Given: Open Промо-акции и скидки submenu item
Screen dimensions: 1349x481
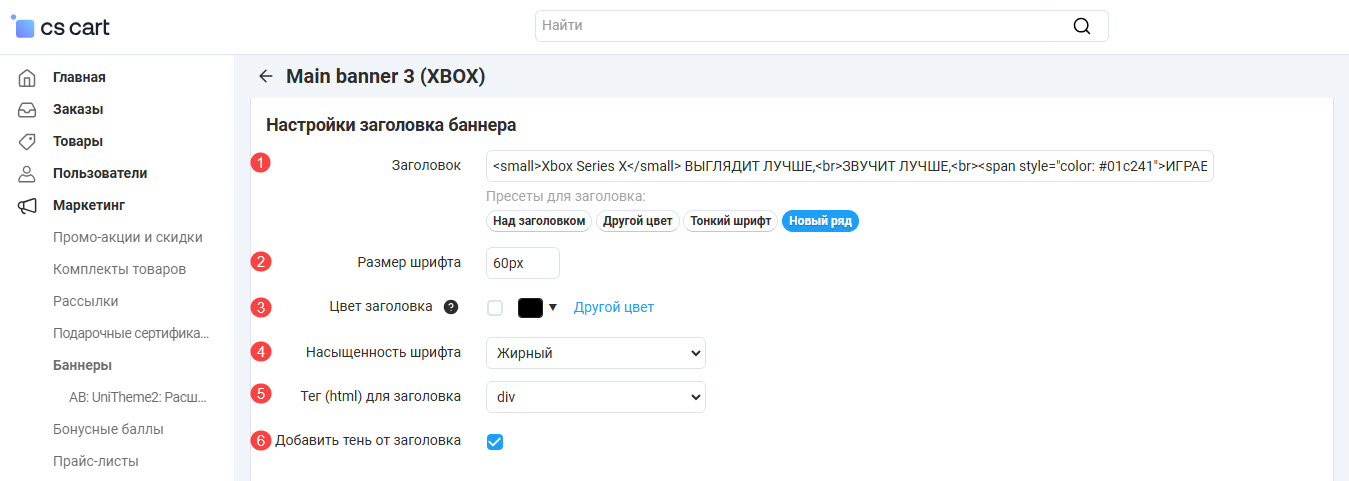Looking at the screenshot, I should point(128,237).
